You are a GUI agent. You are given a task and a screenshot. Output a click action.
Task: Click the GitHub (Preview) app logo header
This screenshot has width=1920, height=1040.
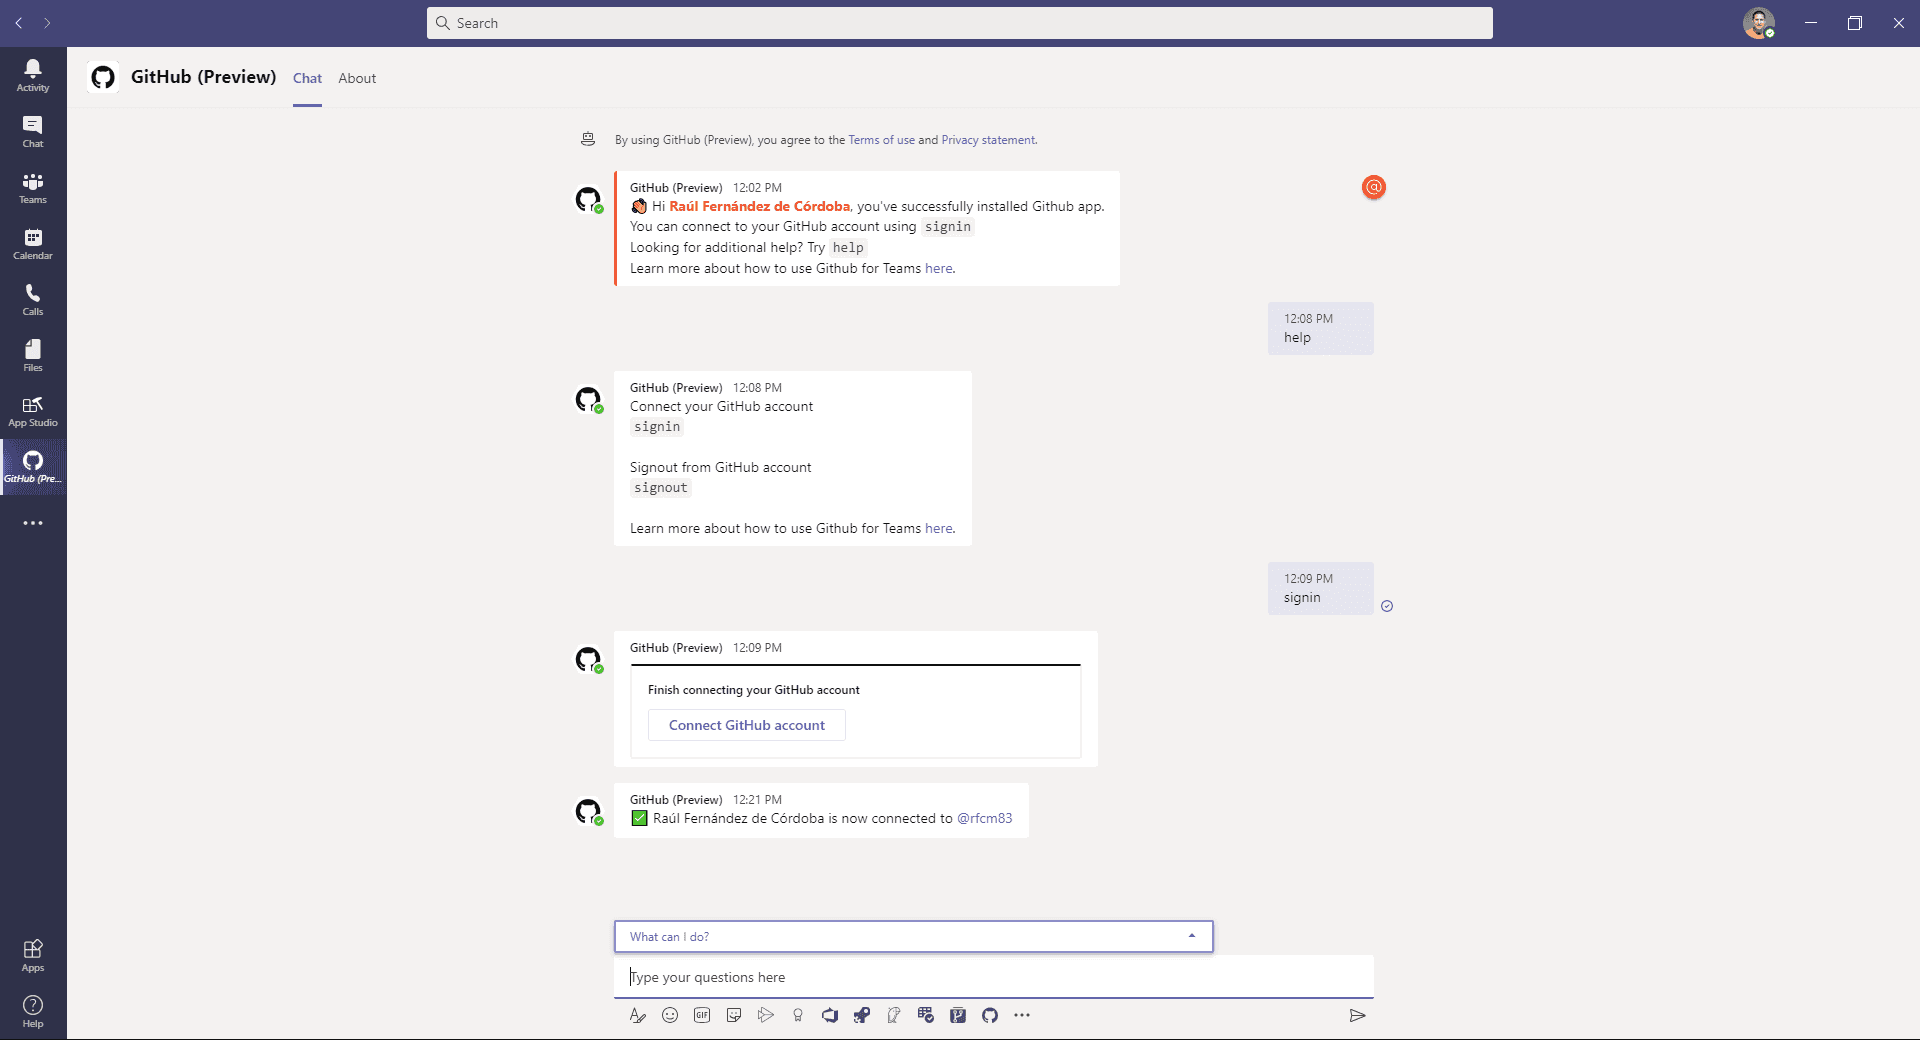tap(102, 77)
